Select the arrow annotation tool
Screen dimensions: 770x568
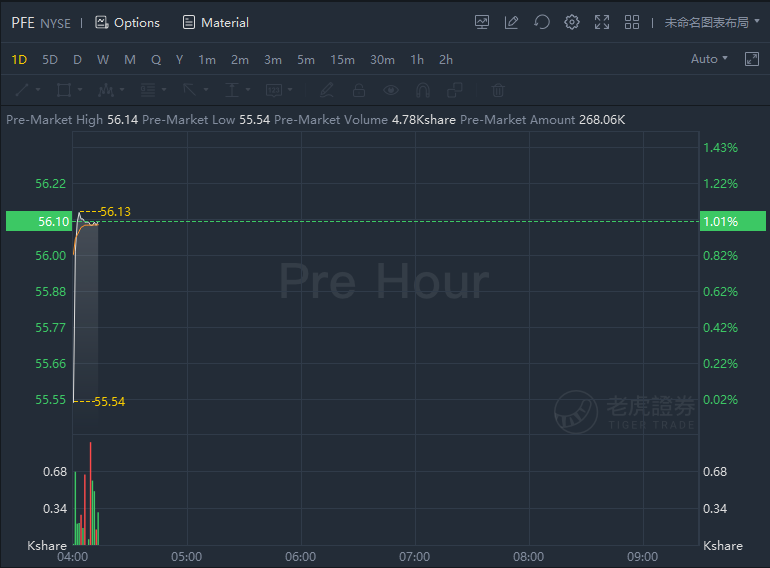(190, 90)
